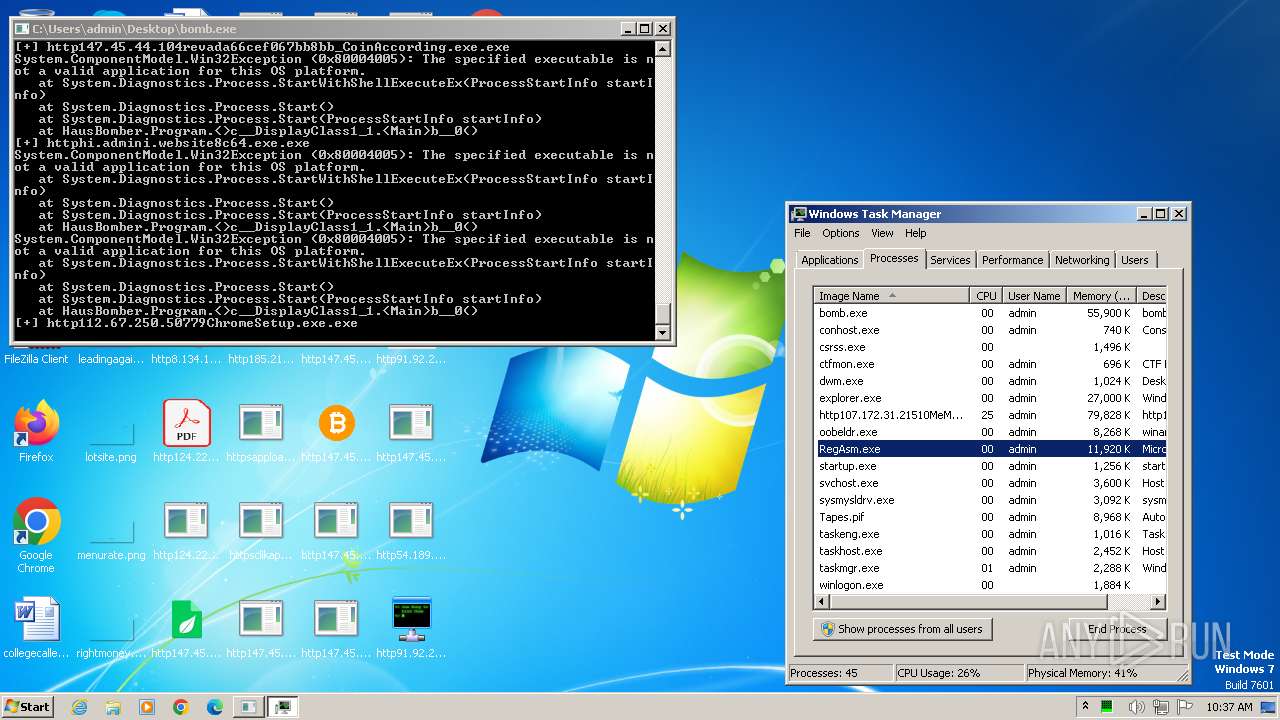Select the httpsapploa executable icon
Screen dimensions: 1280x720
pyautogui.click(x=261, y=432)
